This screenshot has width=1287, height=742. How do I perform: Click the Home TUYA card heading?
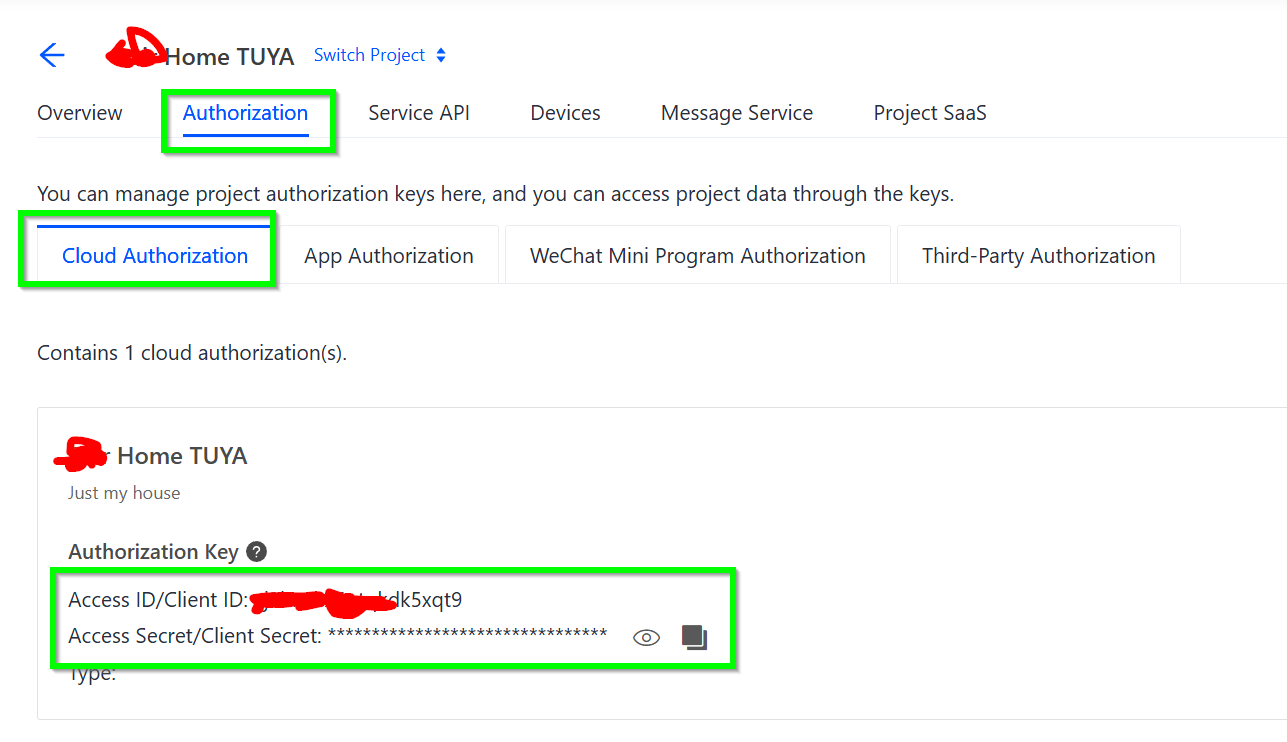click(x=182, y=456)
